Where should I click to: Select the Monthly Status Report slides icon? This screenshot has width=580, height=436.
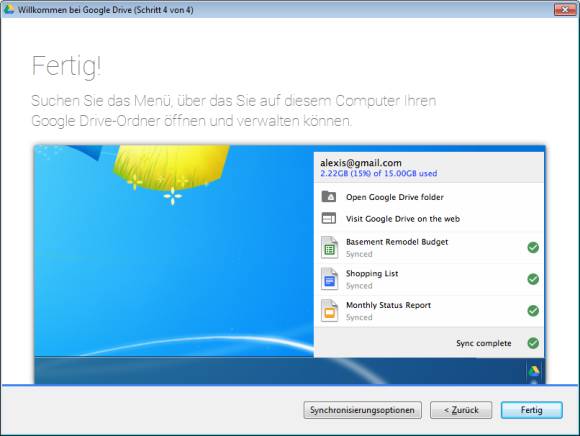click(x=329, y=311)
